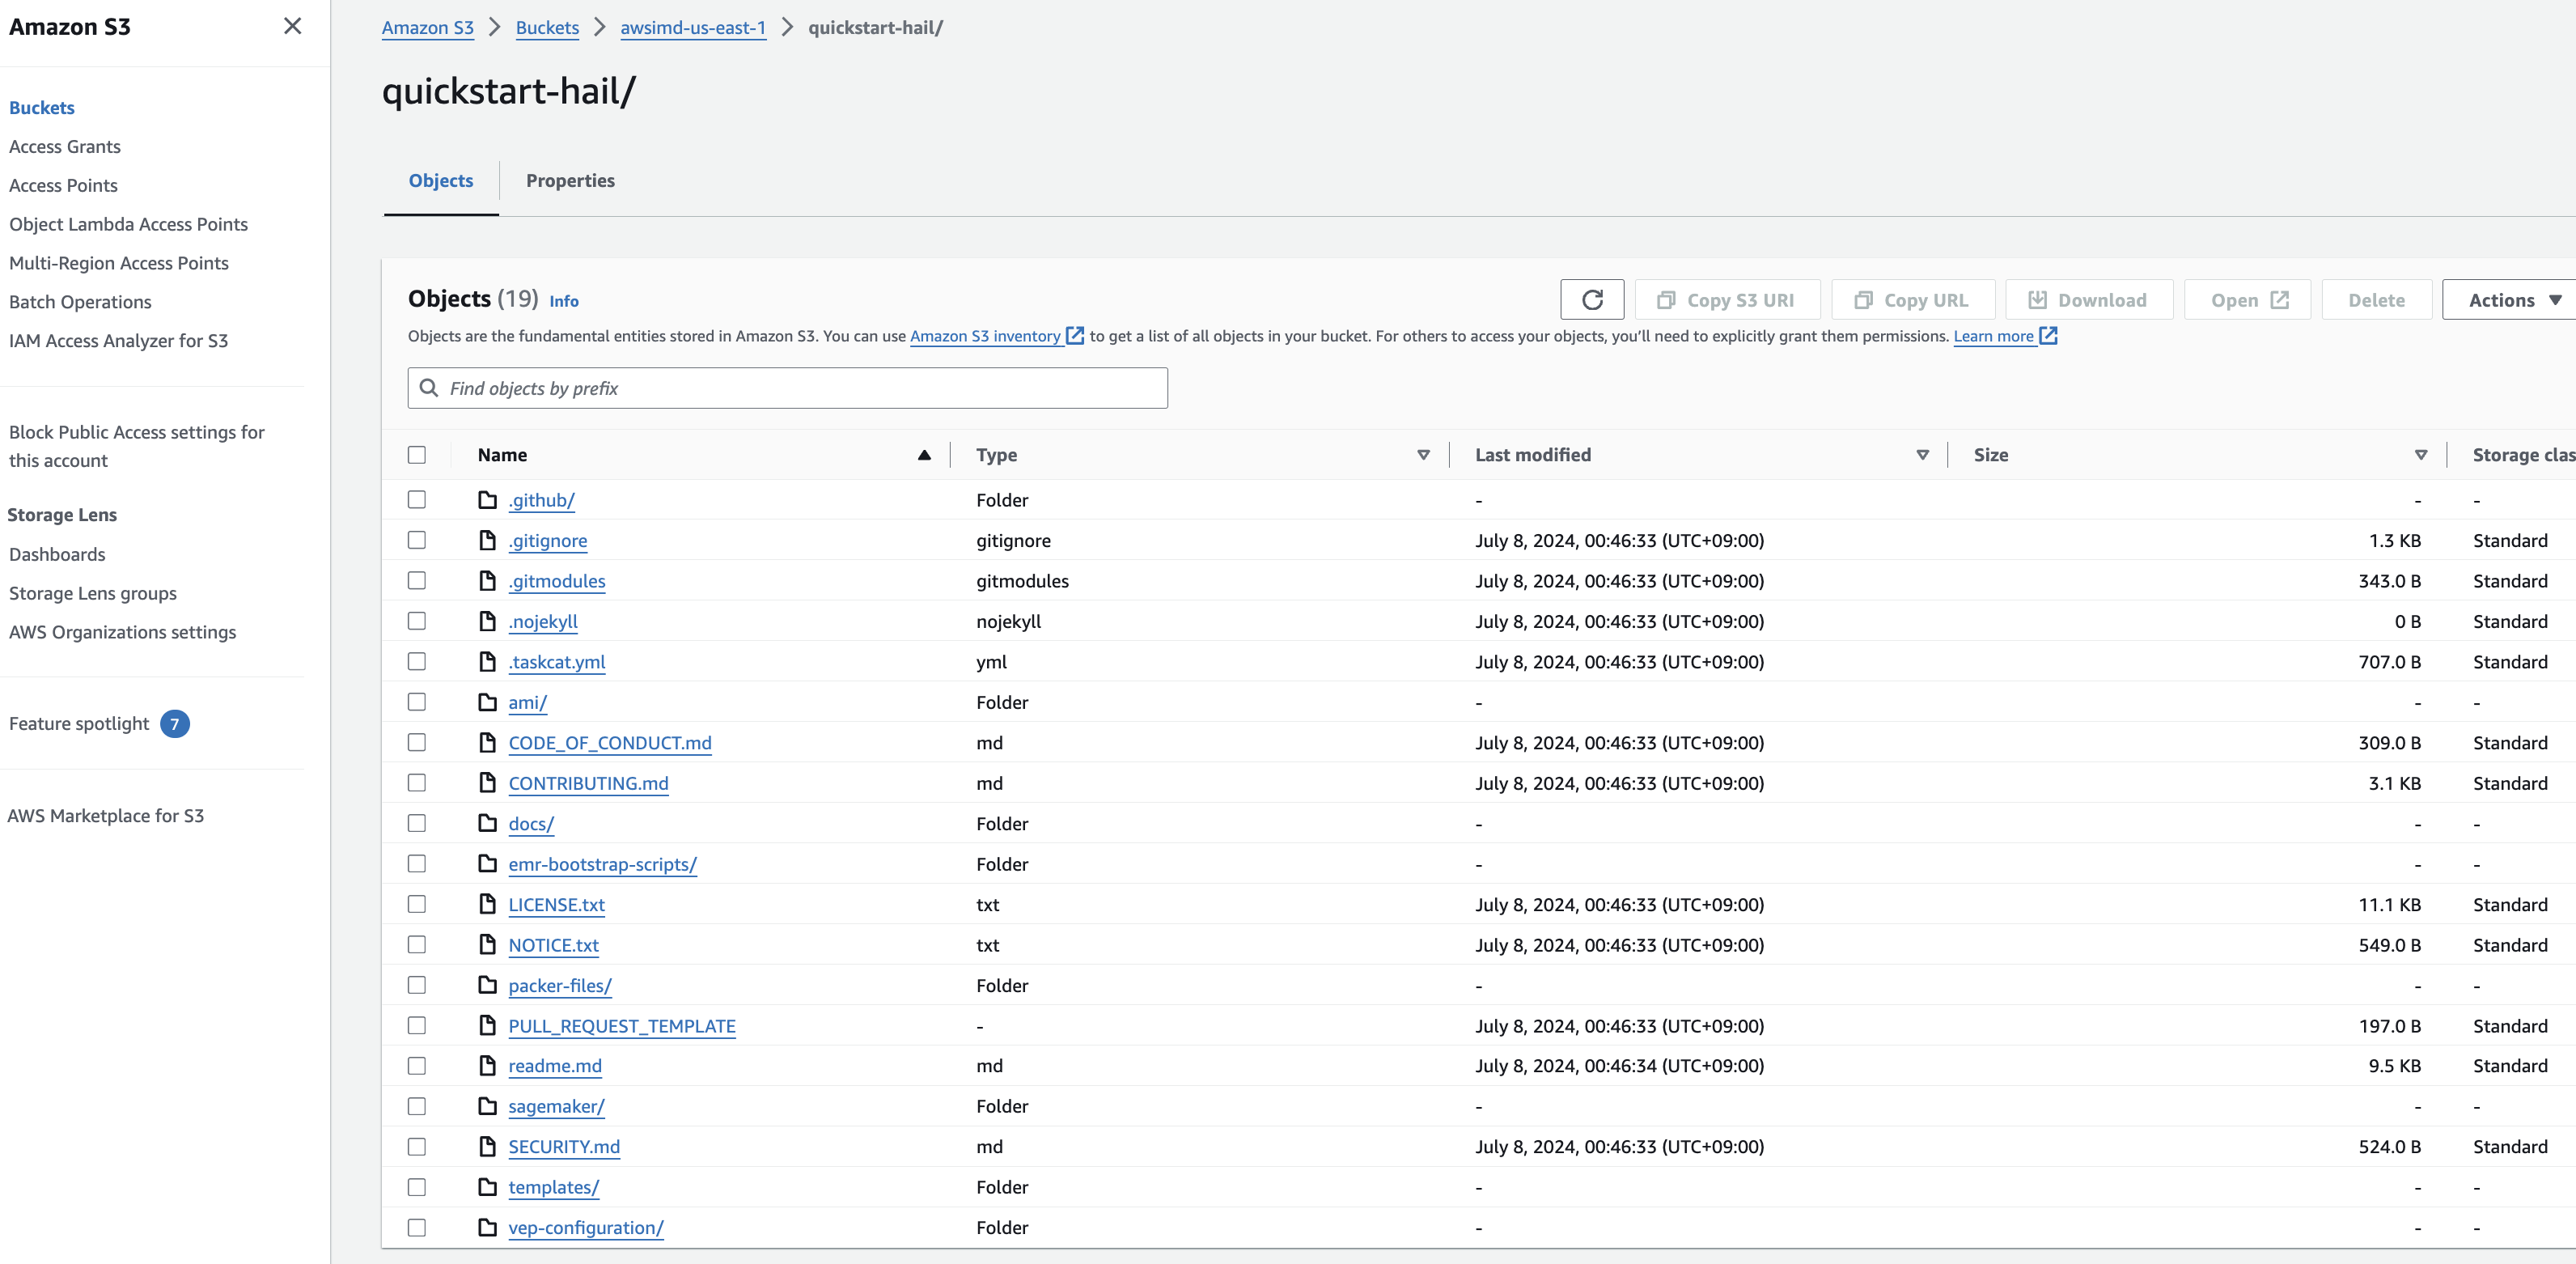Select the .gitignore row checkbox
This screenshot has width=2576, height=1264.
[x=417, y=540]
